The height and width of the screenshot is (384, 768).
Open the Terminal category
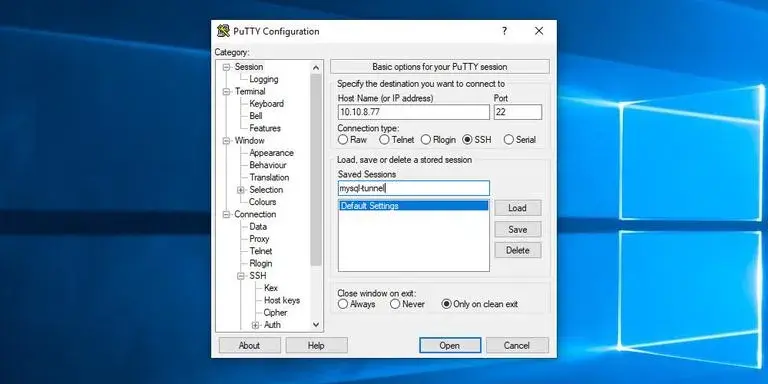tap(250, 91)
